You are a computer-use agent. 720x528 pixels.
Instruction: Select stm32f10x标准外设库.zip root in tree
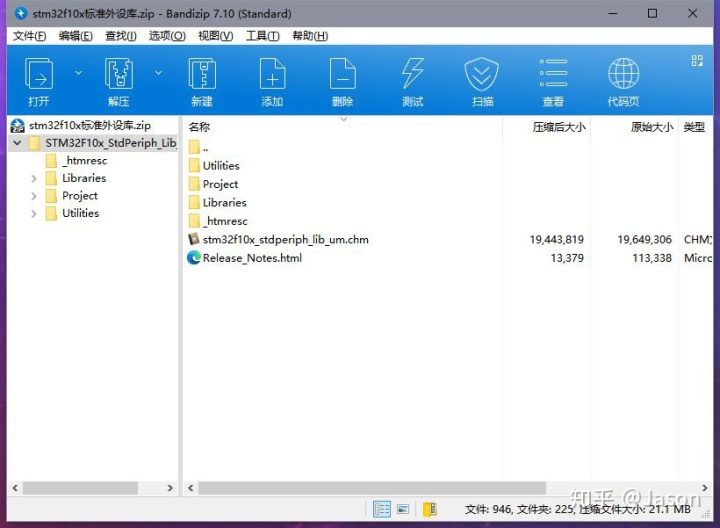[x=90, y=125]
